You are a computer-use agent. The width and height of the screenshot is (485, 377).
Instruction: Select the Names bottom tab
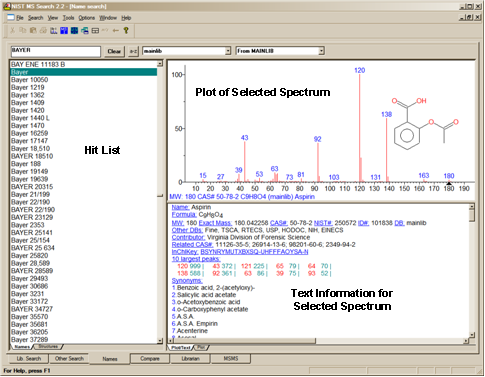coord(110,359)
